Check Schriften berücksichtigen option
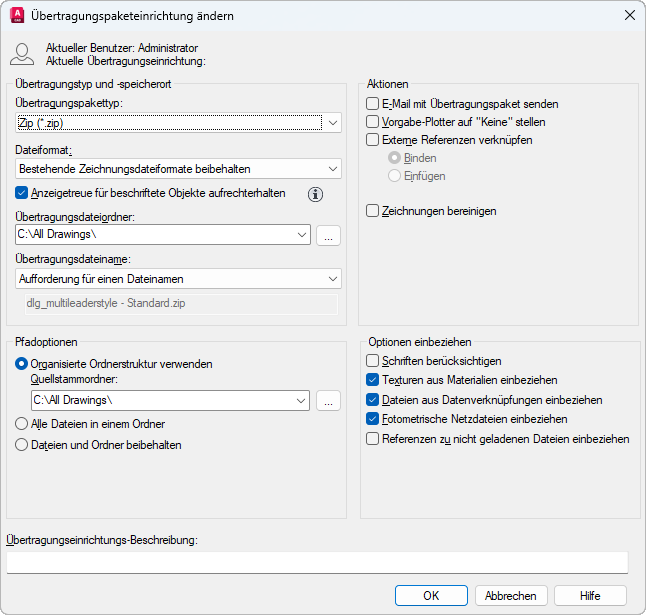This screenshot has height=615, width=646. (373, 361)
